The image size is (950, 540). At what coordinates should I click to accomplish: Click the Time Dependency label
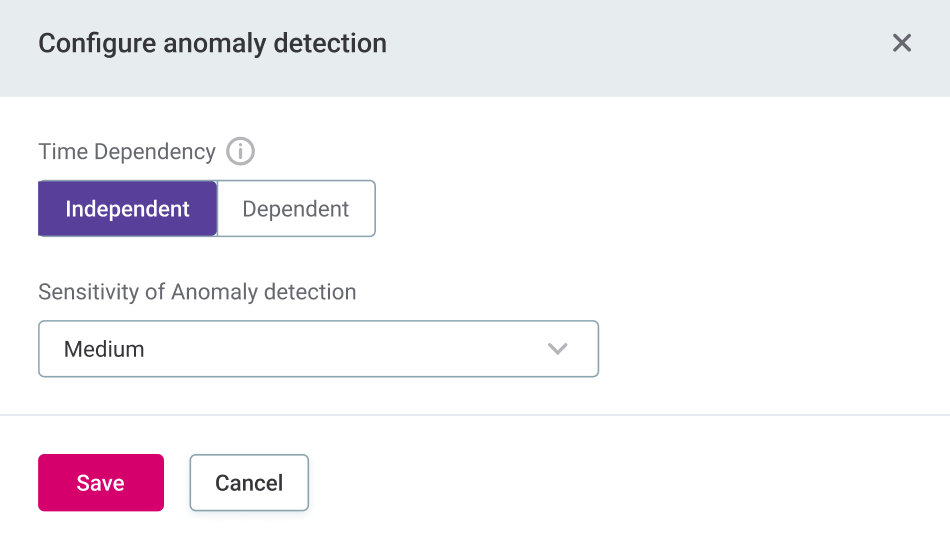tap(127, 152)
